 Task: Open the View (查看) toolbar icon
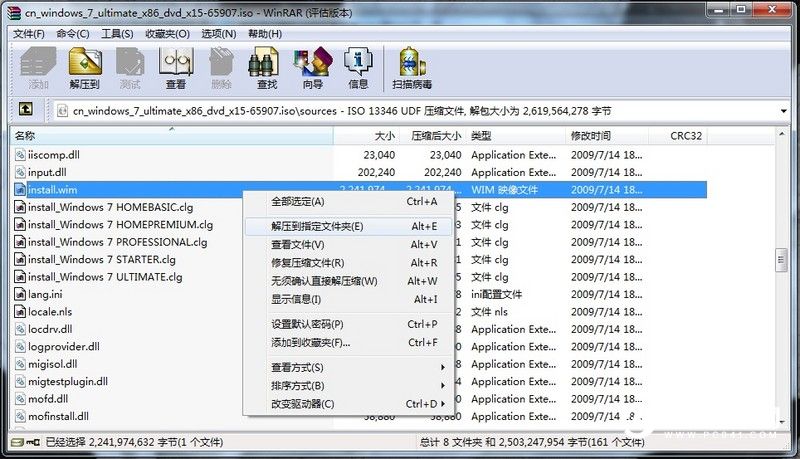click(176, 68)
